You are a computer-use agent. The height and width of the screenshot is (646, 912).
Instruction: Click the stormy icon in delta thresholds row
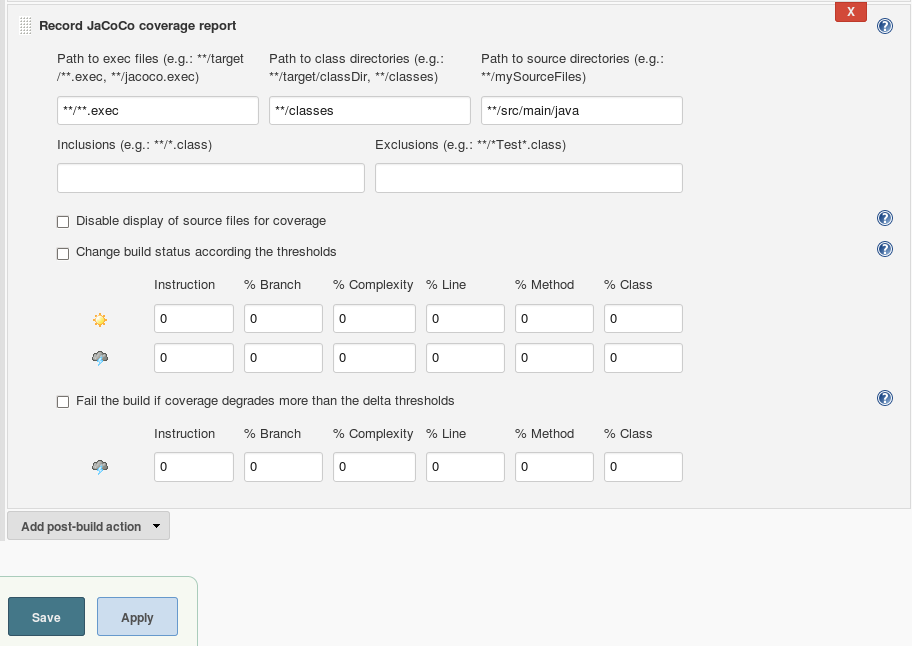pos(99,467)
